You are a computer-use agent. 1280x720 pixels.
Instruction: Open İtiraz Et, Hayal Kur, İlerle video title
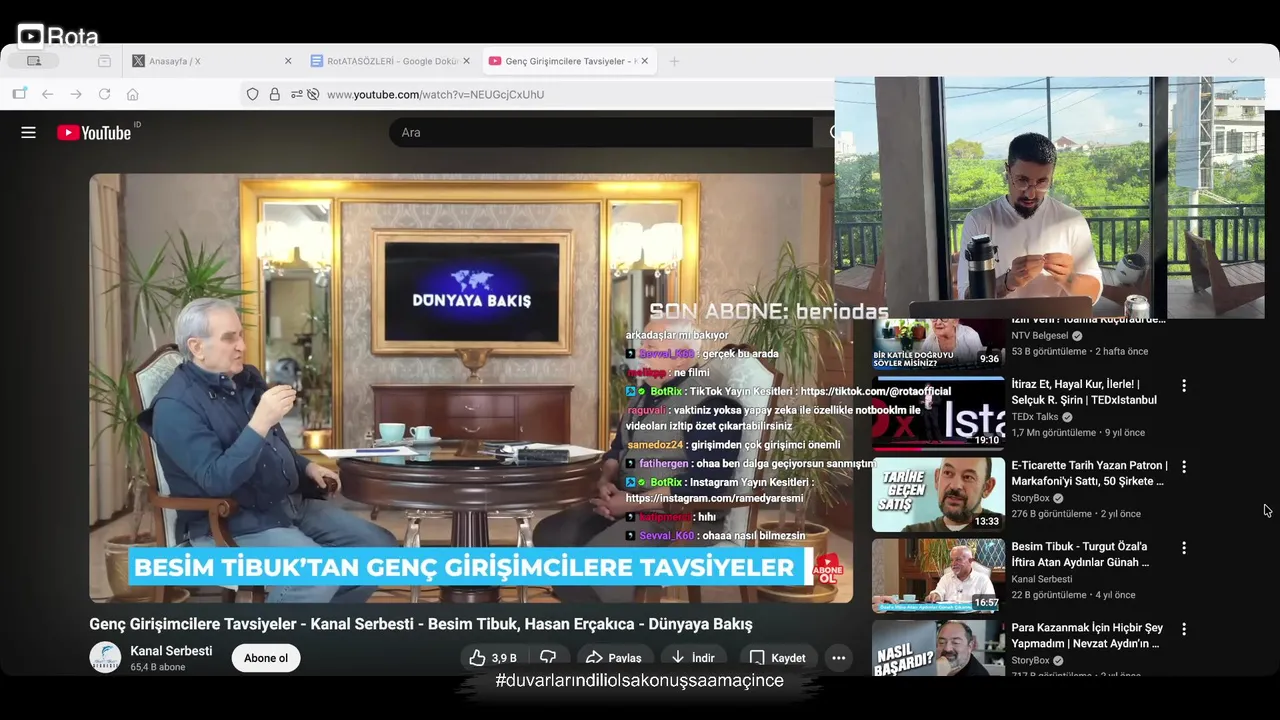coord(1084,392)
